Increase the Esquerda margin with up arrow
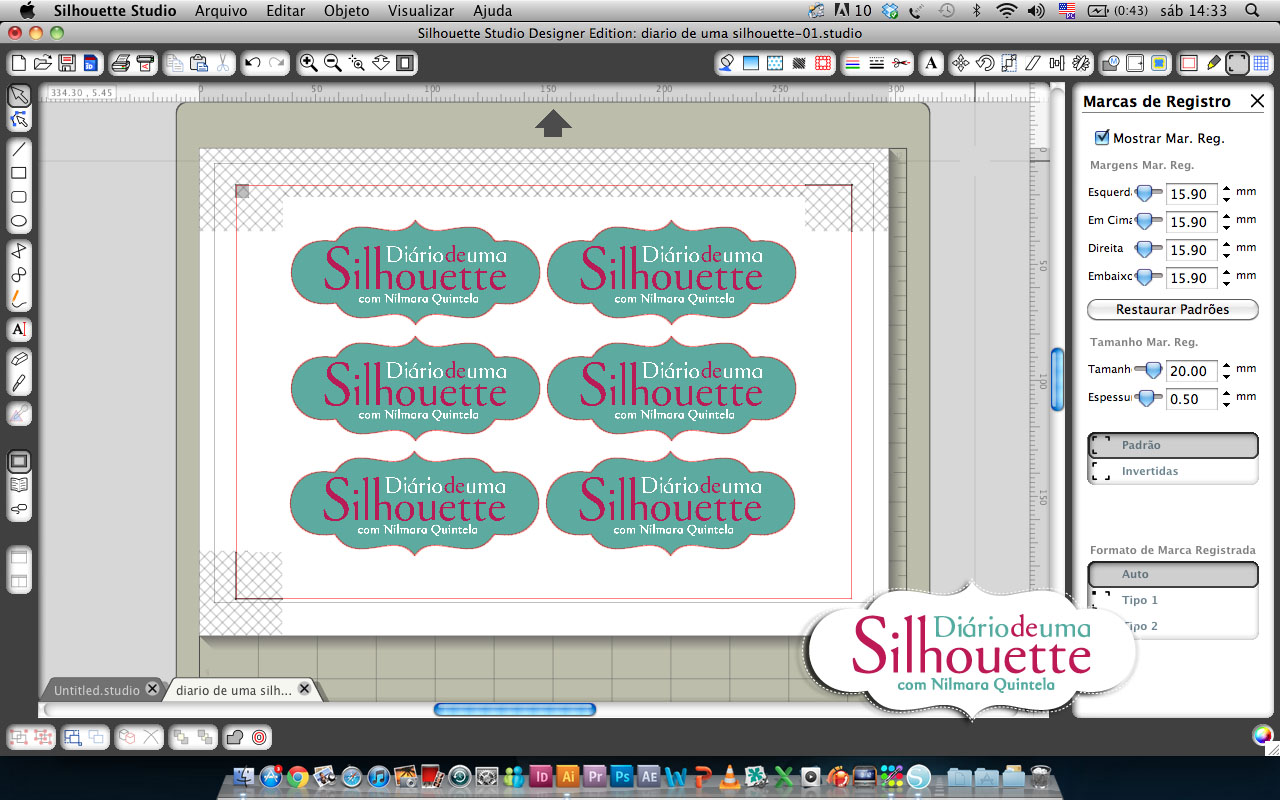This screenshot has width=1280, height=800. [x=1226, y=188]
